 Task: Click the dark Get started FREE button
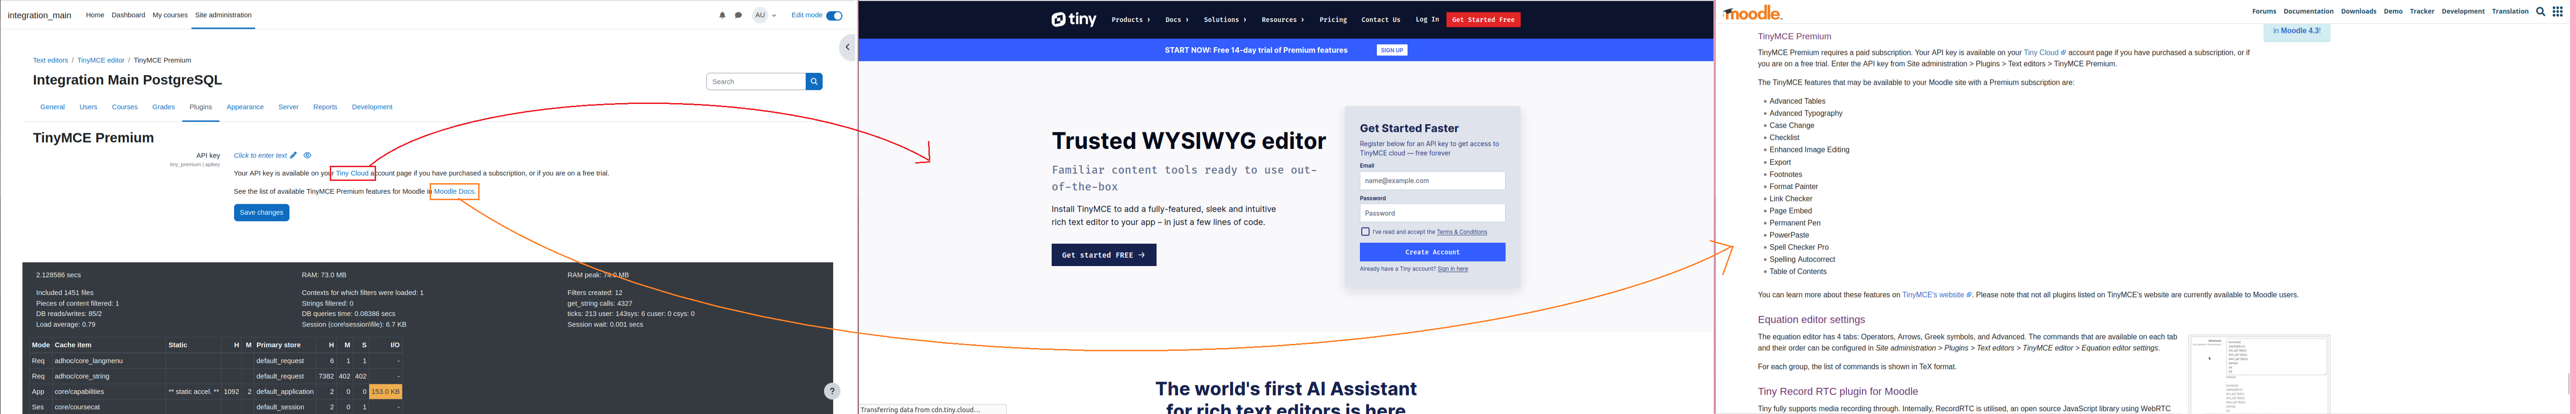[1104, 255]
